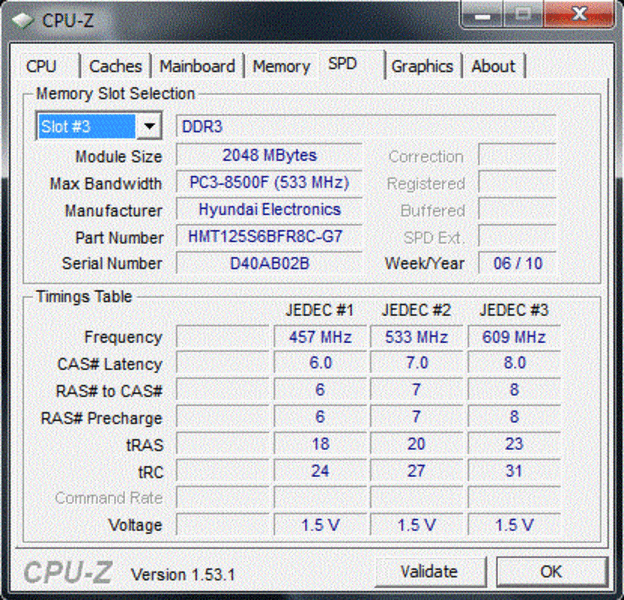Click the Validate button
Viewport: 624px width, 600px height.
[x=429, y=571]
